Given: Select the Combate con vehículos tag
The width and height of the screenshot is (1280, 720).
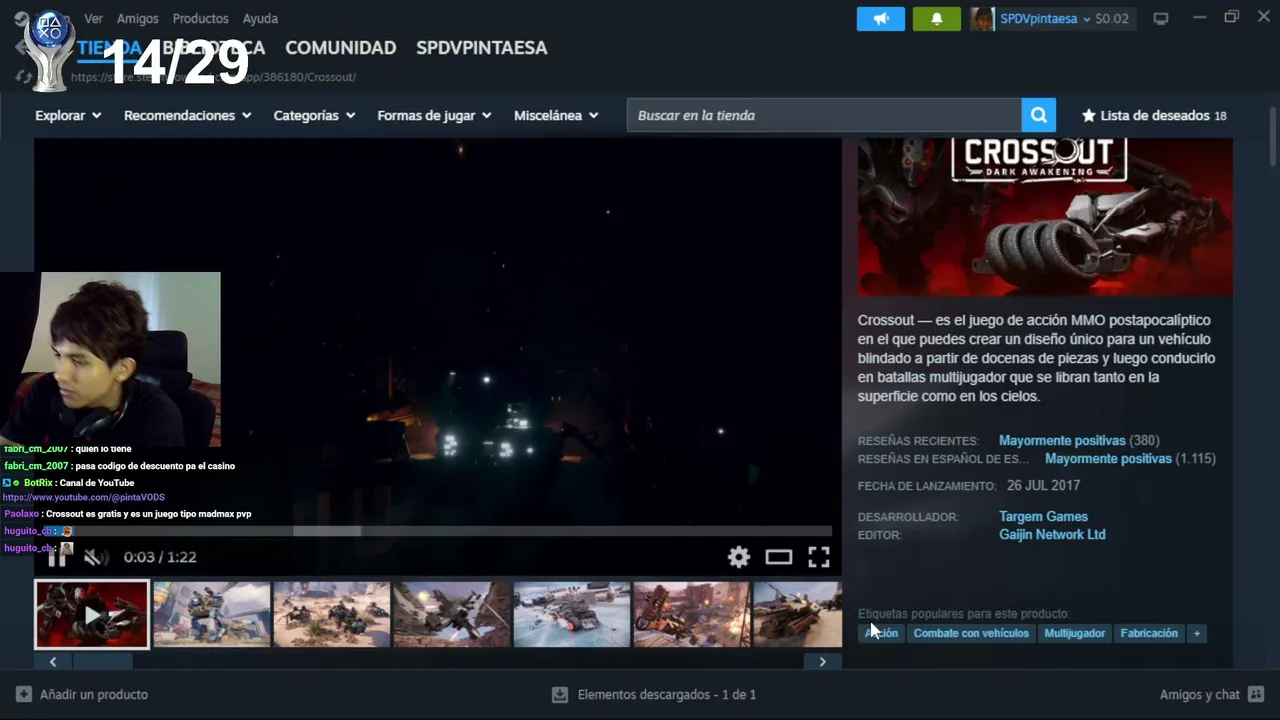Looking at the screenshot, I should tap(971, 633).
